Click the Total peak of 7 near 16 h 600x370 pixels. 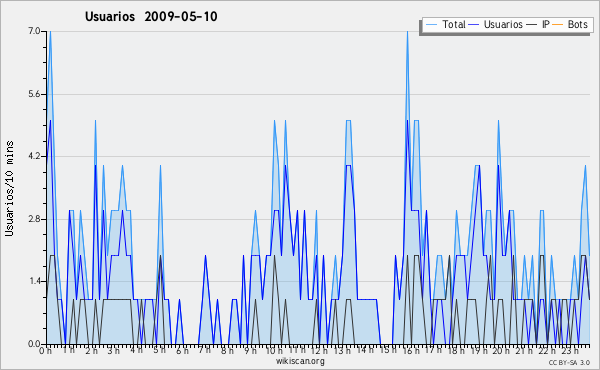408,32
